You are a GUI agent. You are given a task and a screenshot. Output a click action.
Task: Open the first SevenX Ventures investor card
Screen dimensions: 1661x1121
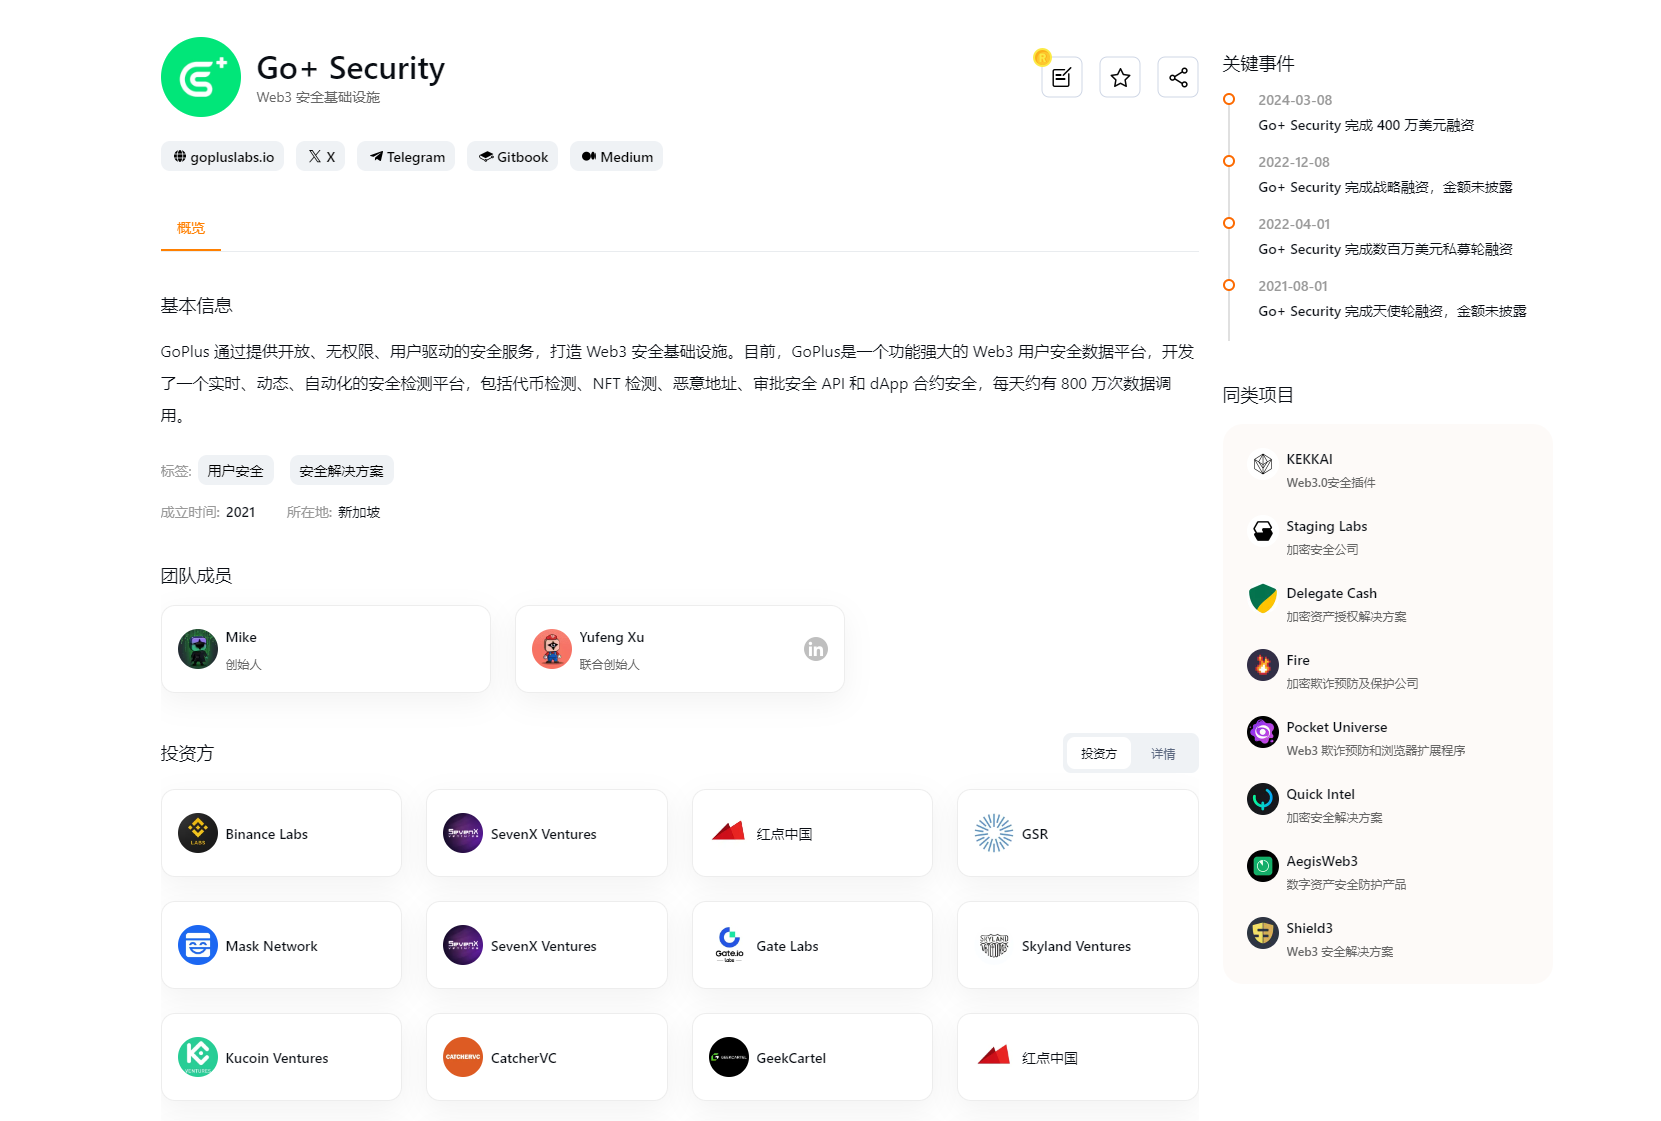pos(547,833)
